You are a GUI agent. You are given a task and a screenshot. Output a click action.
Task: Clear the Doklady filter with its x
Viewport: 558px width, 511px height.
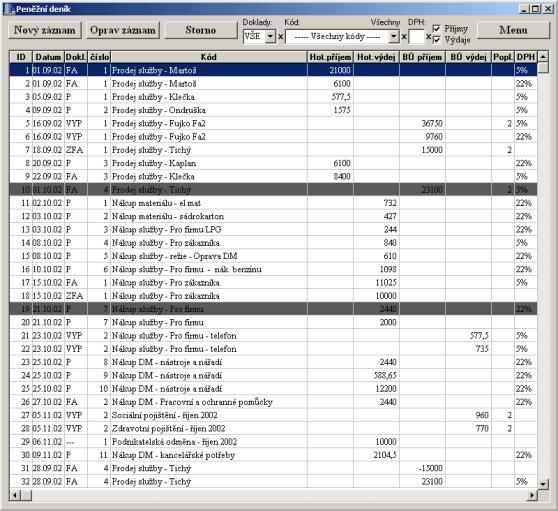(280, 37)
